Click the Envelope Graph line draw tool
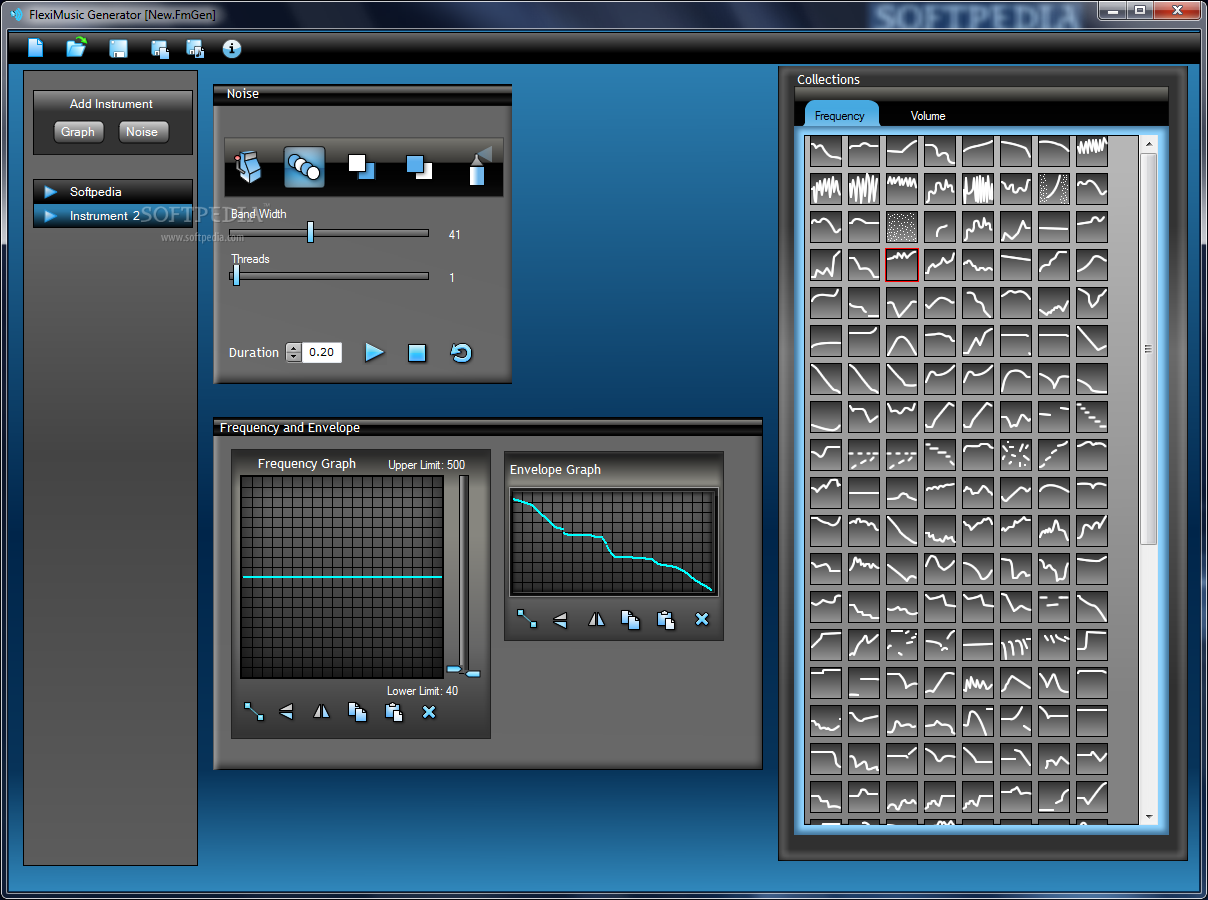 coord(526,619)
